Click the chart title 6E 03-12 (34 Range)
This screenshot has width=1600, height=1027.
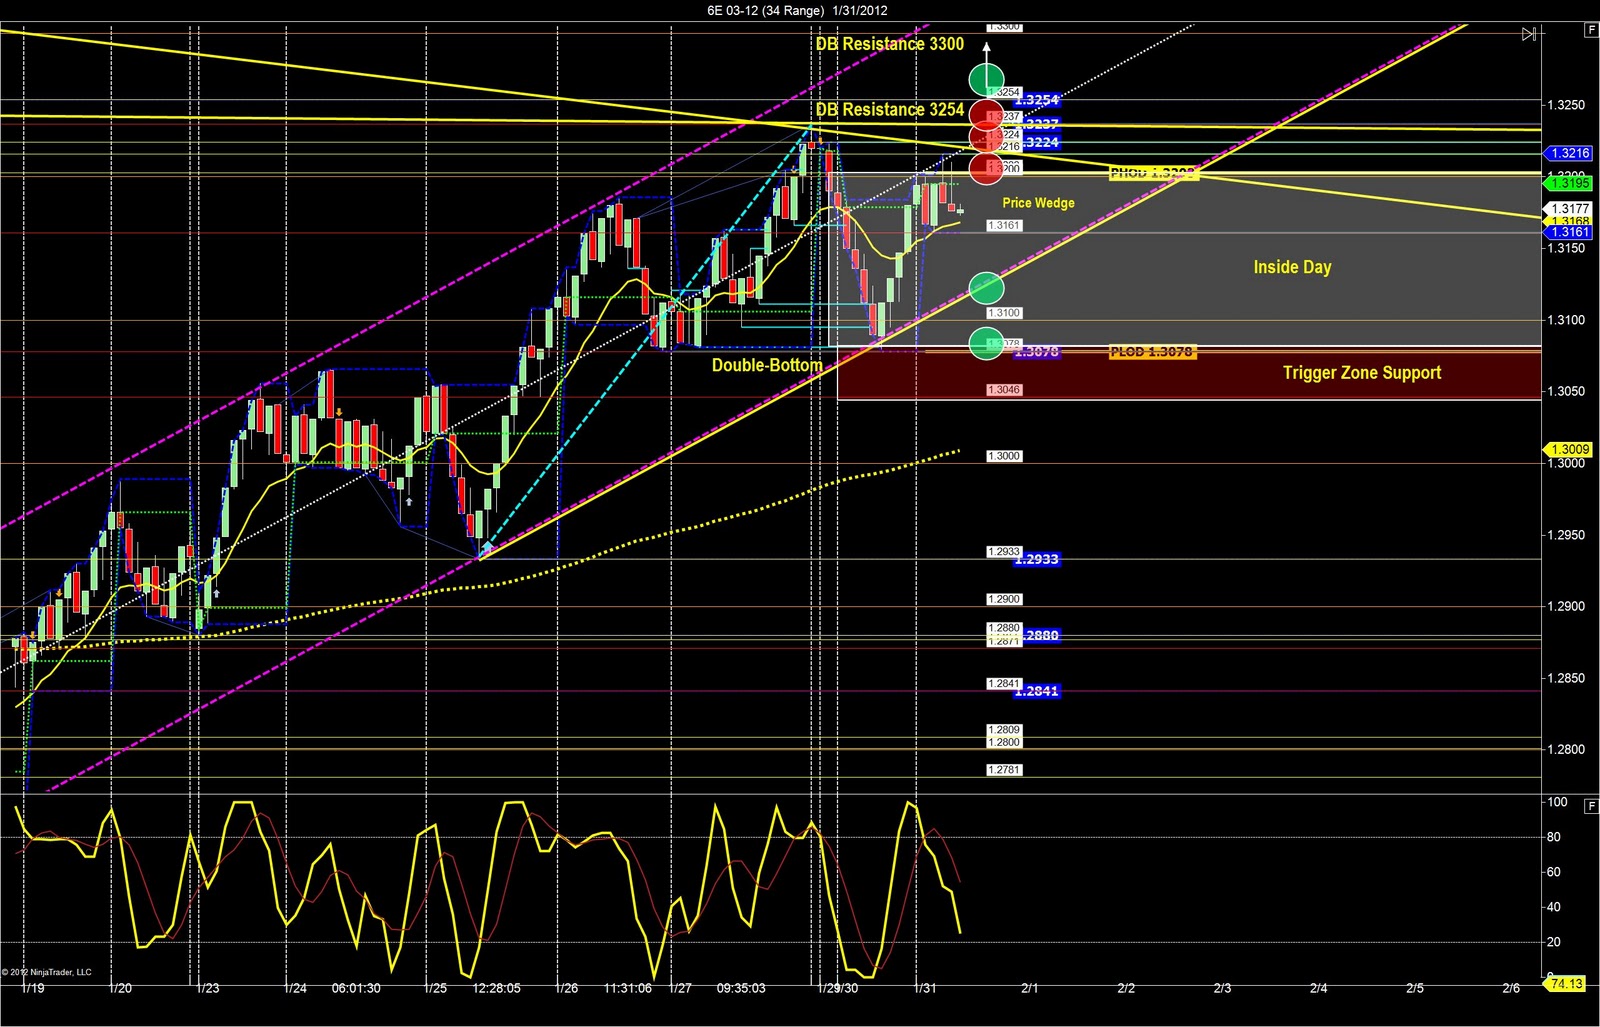click(753, 11)
